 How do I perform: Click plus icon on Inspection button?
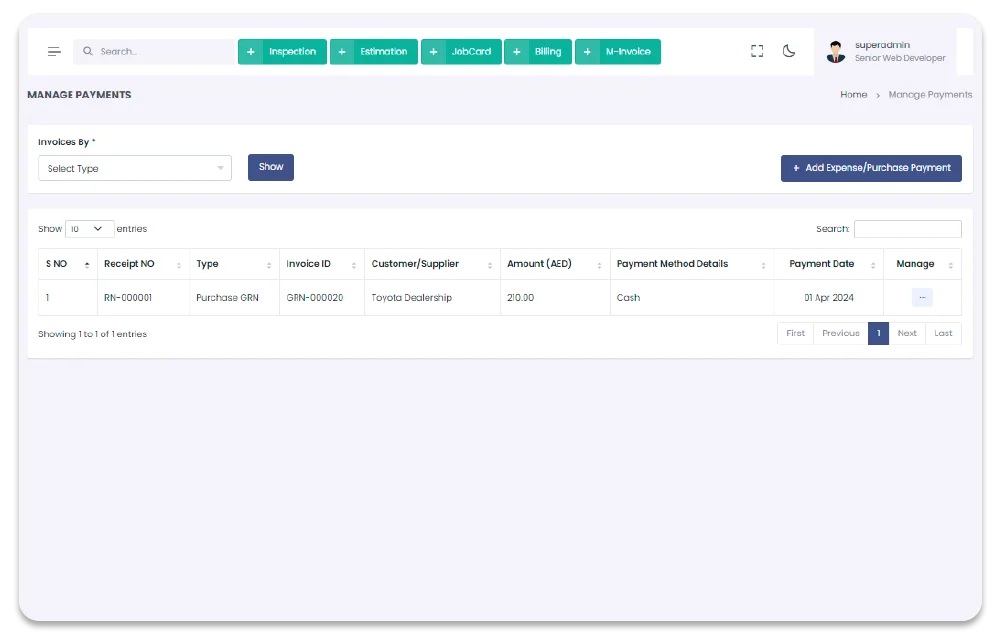[x=250, y=52]
